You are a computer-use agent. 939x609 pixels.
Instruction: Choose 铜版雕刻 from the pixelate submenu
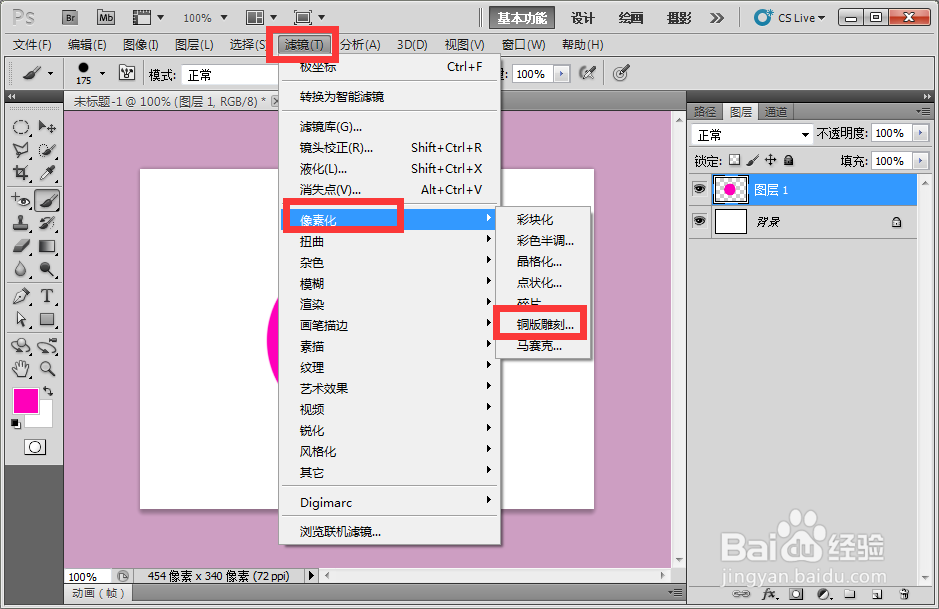click(543, 322)
